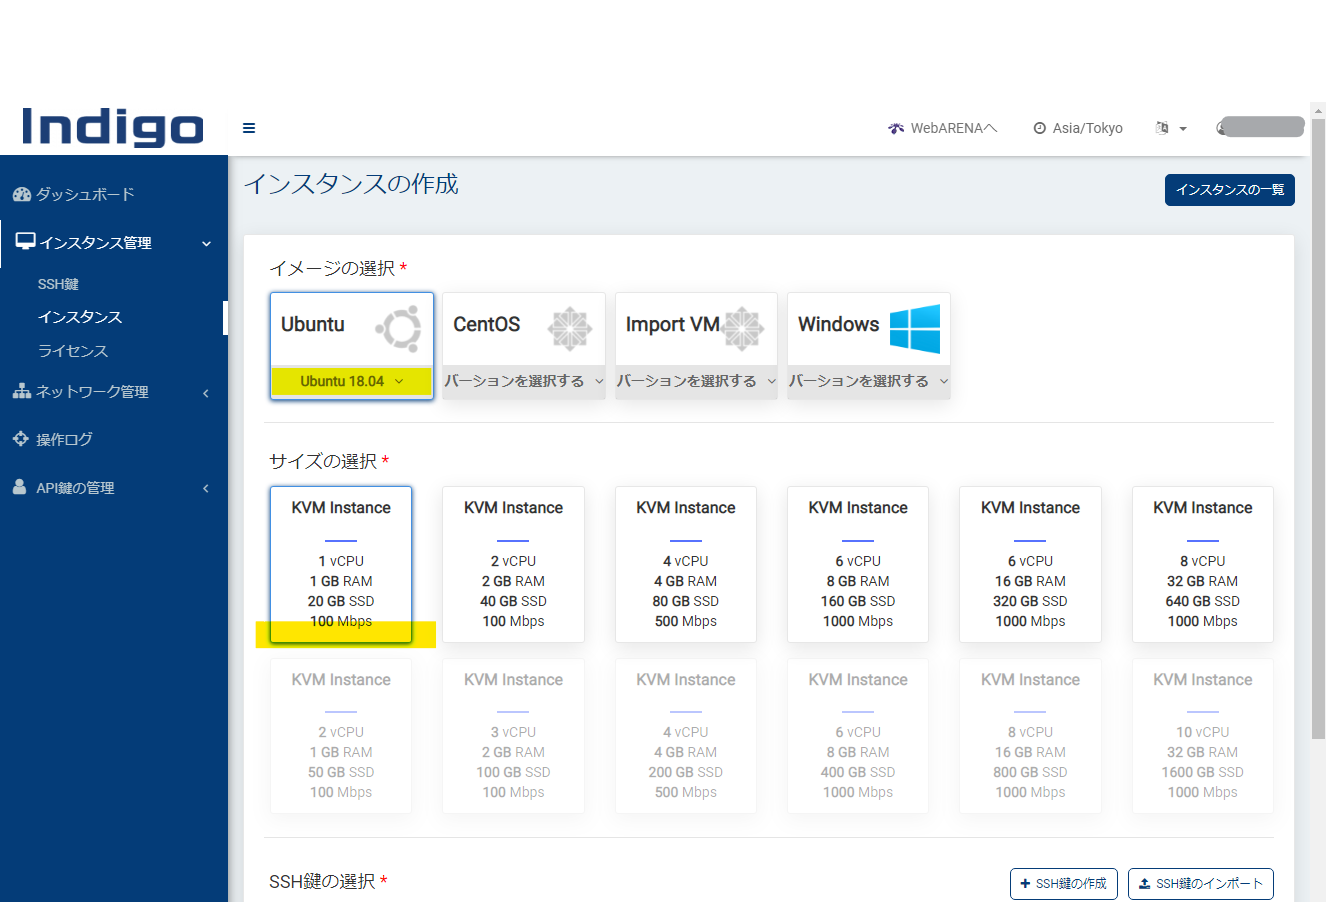1326x902 pixels.
Task: Click the hamburger menu toggle icon
Action: pyautogui.click(x=249, y=128)
